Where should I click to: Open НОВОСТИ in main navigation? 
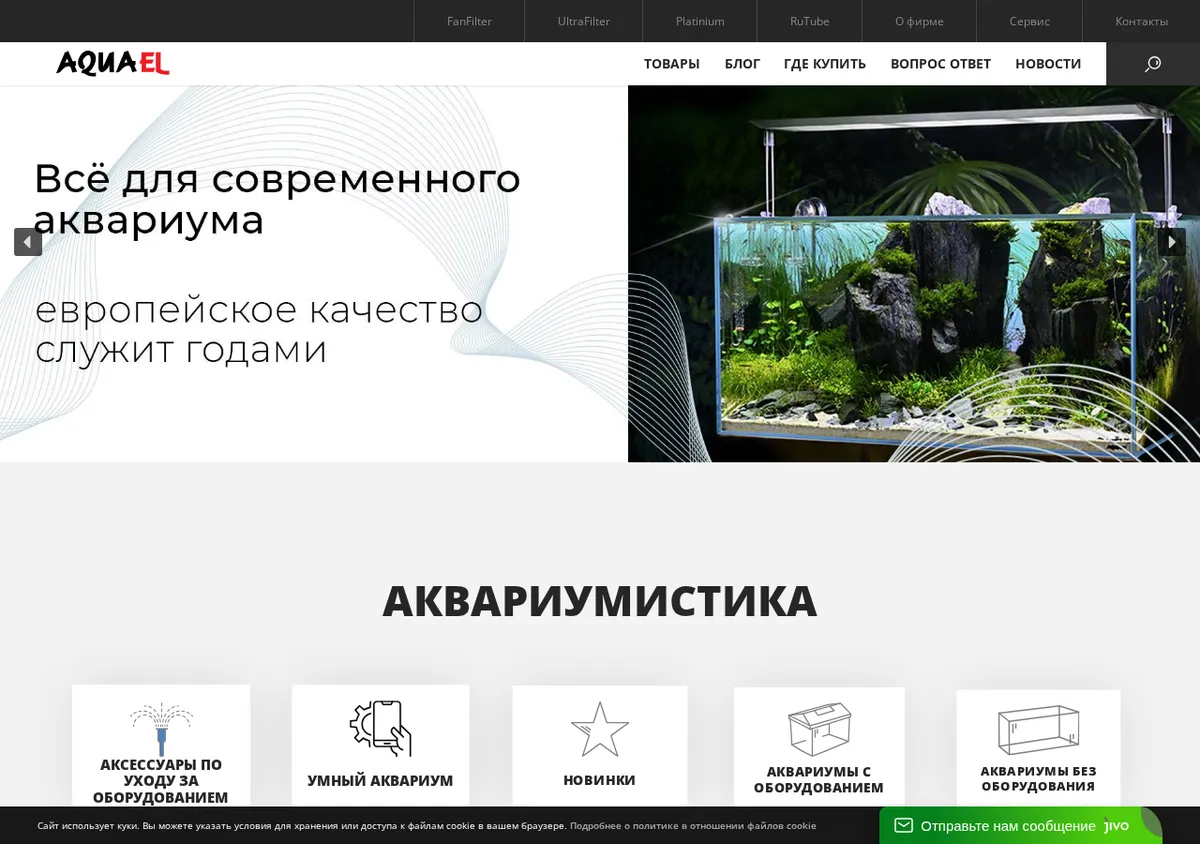[x=1048, y=64]
